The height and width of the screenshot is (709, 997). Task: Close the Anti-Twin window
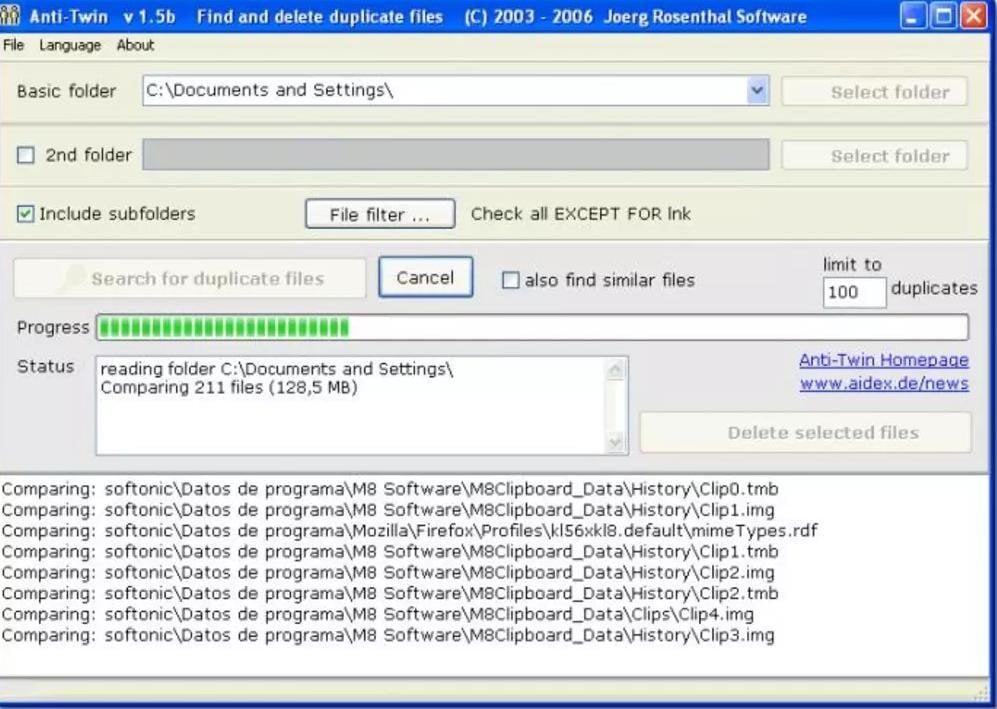973,16
